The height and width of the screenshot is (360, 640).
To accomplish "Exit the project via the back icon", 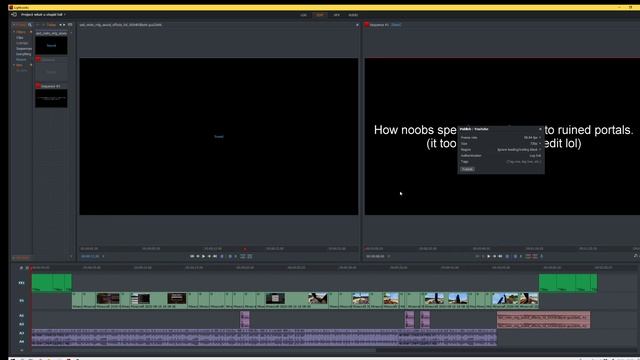I will [x=14, y=15].
